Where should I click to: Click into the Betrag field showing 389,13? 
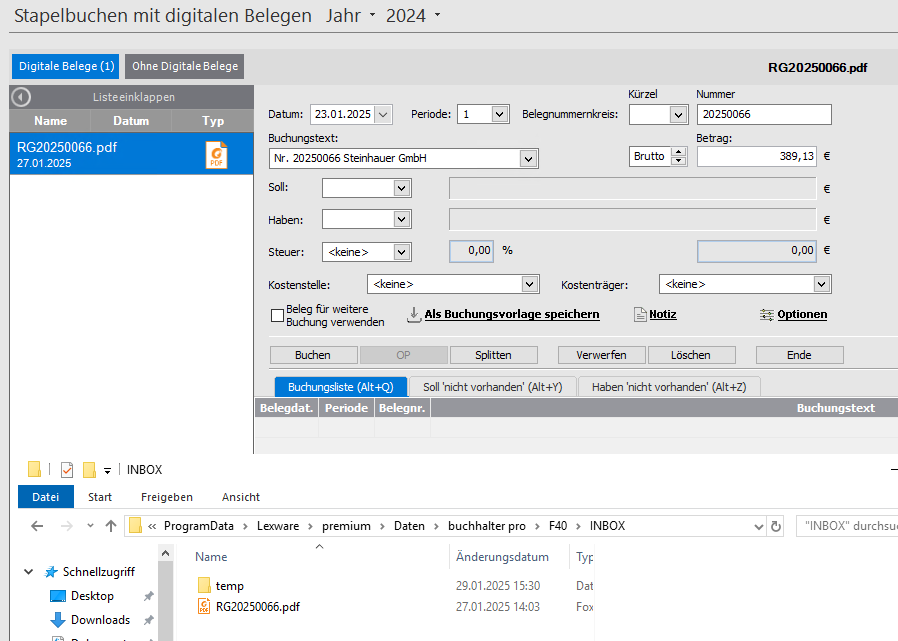coord(757,156)
